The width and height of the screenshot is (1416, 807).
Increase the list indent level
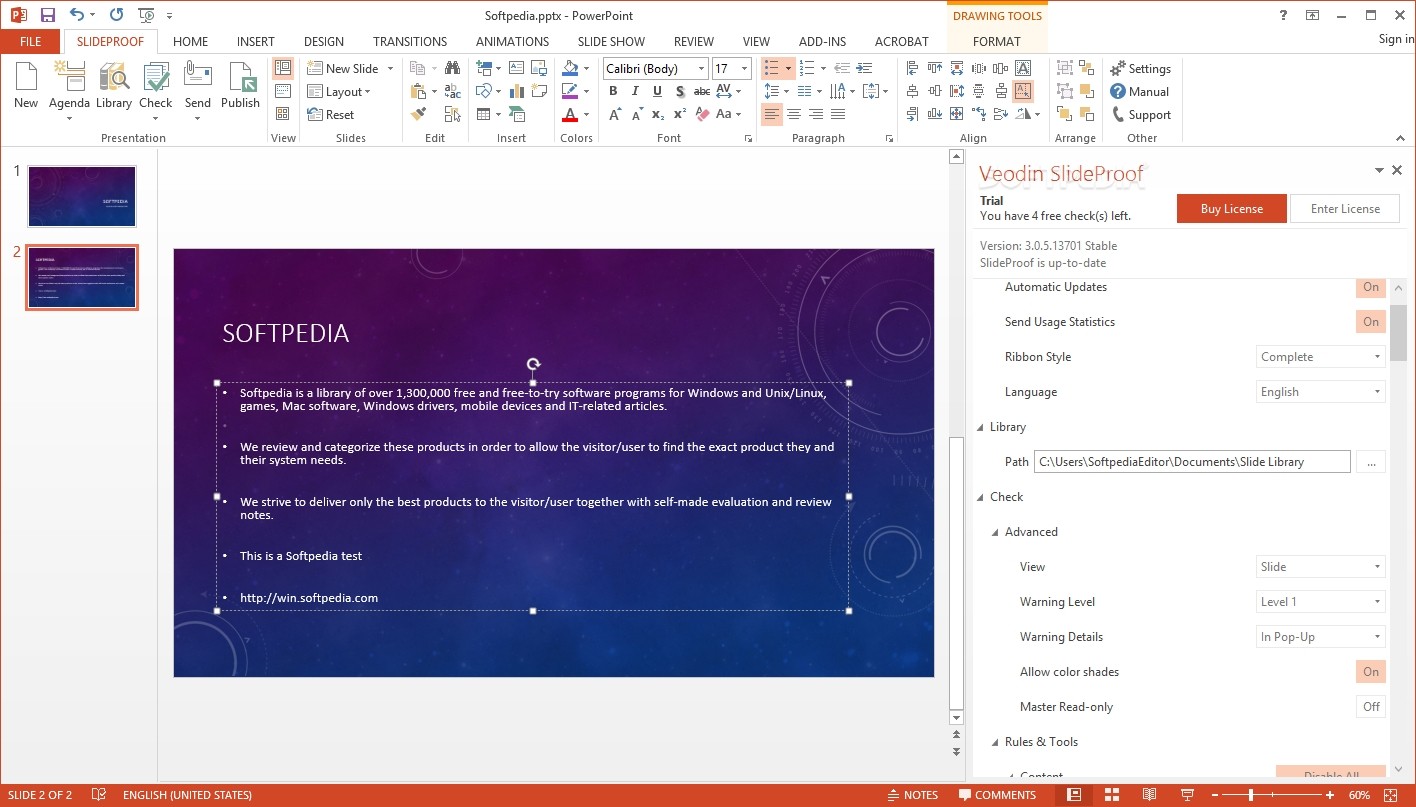[865, 68]
